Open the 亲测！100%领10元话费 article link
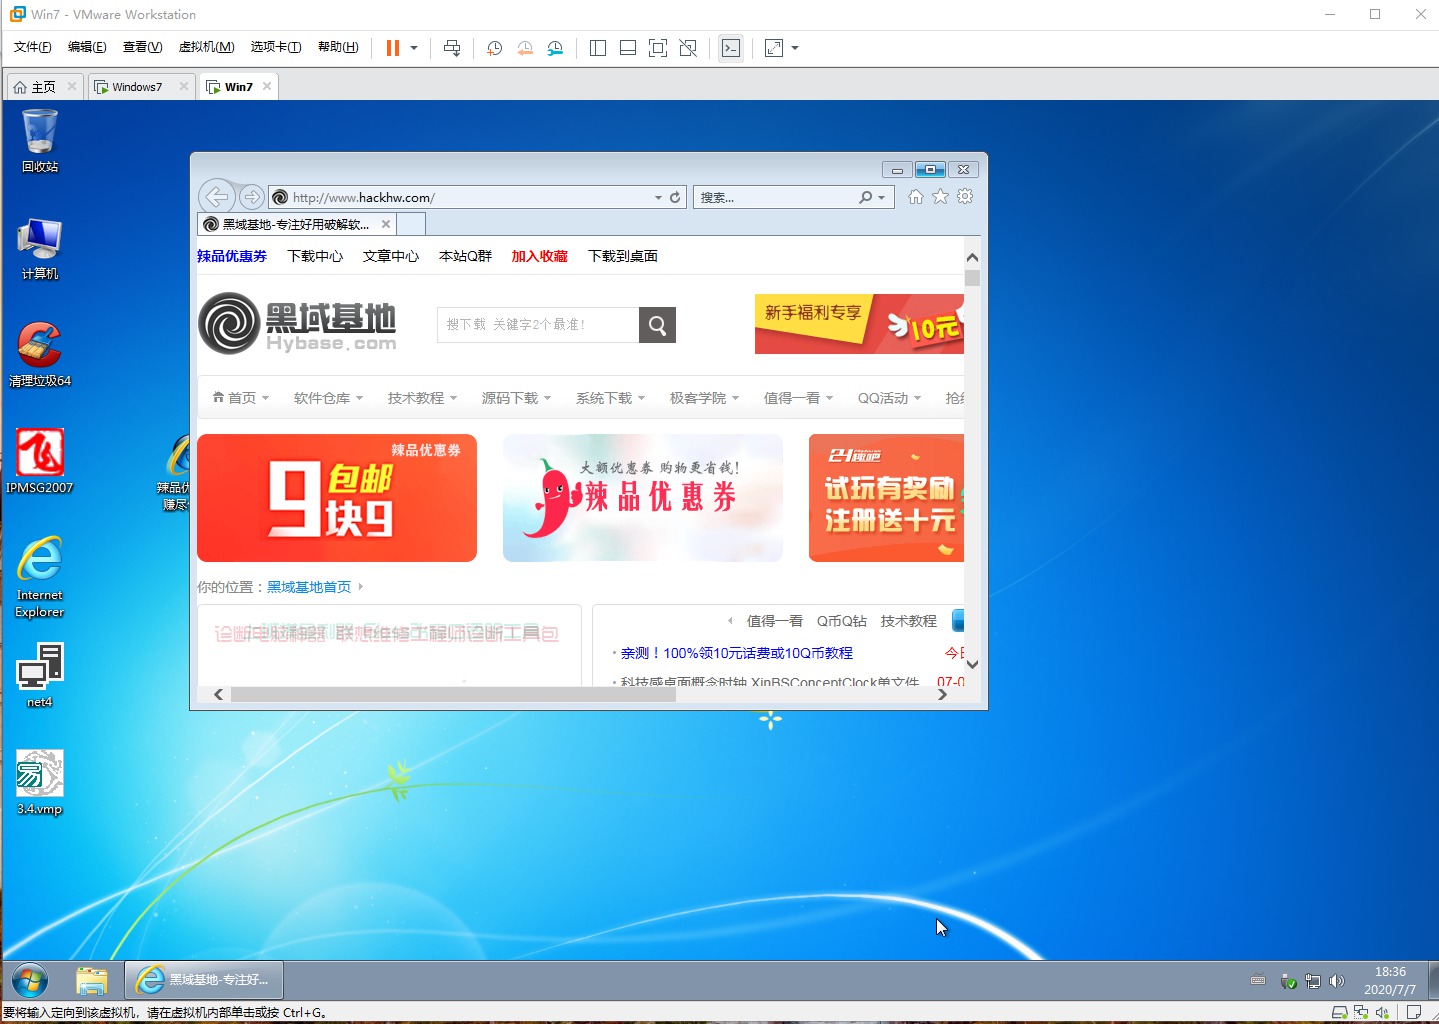This screenshot has width=1439, height=1024. pyautogui.click(x=737, y=653)
